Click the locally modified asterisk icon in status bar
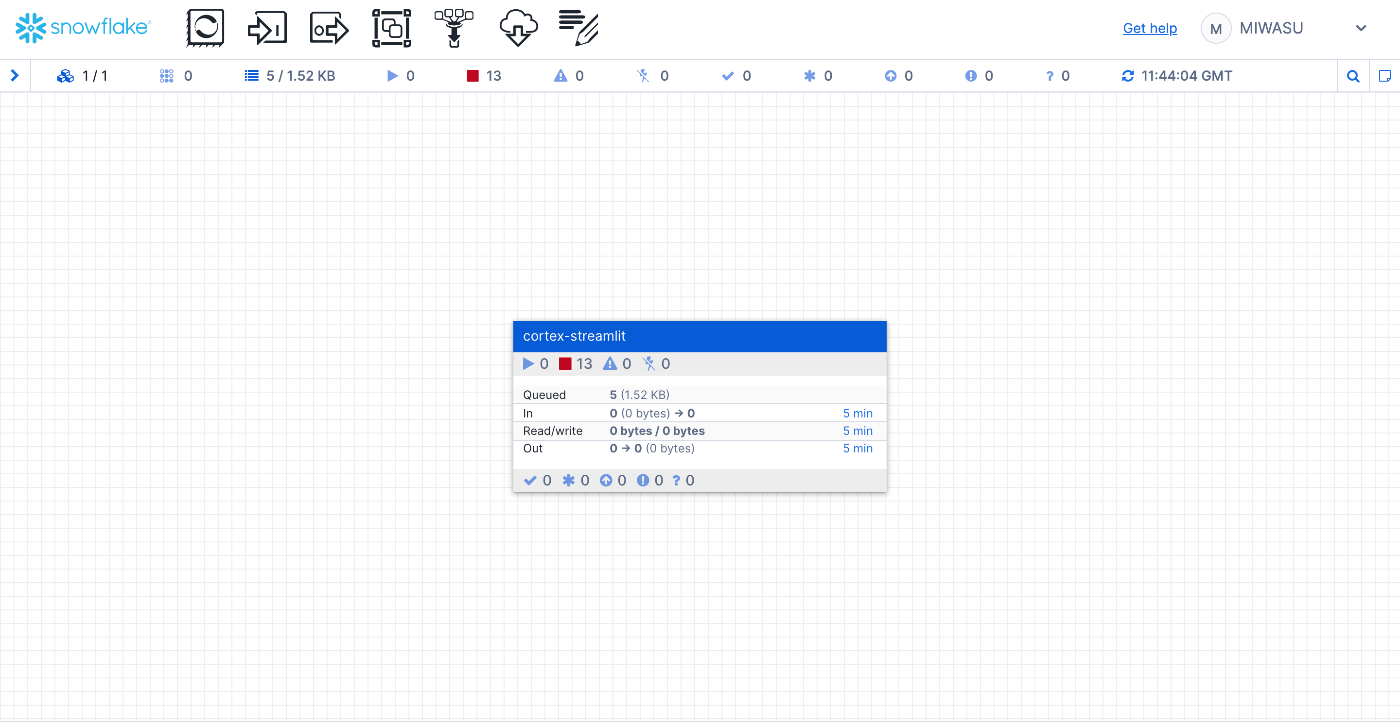This screenshot has width=1400, height=727. tap(810, 76)
